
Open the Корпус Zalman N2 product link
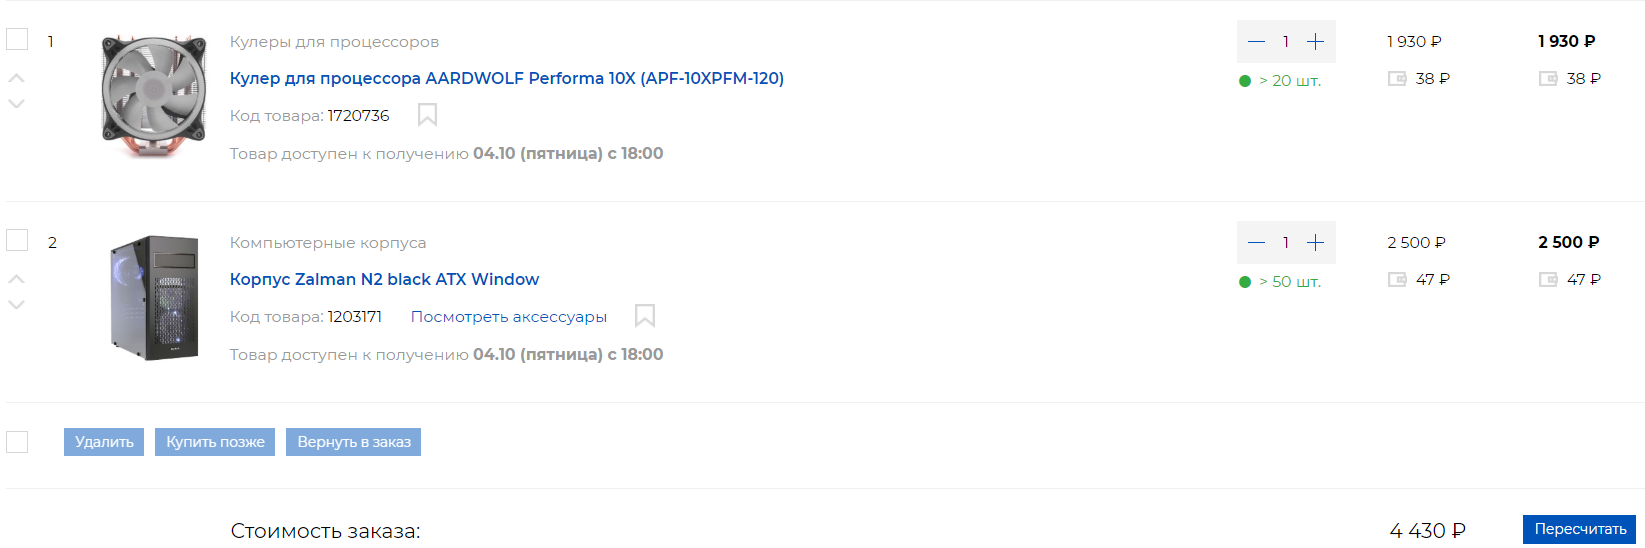[384, 279]
